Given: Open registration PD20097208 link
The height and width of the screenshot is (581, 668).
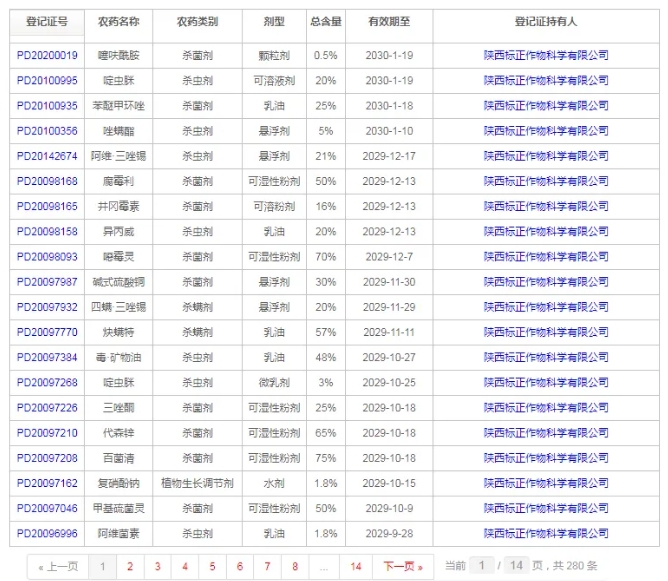Looking at the screenshot, I should click(x=47, y=458).
